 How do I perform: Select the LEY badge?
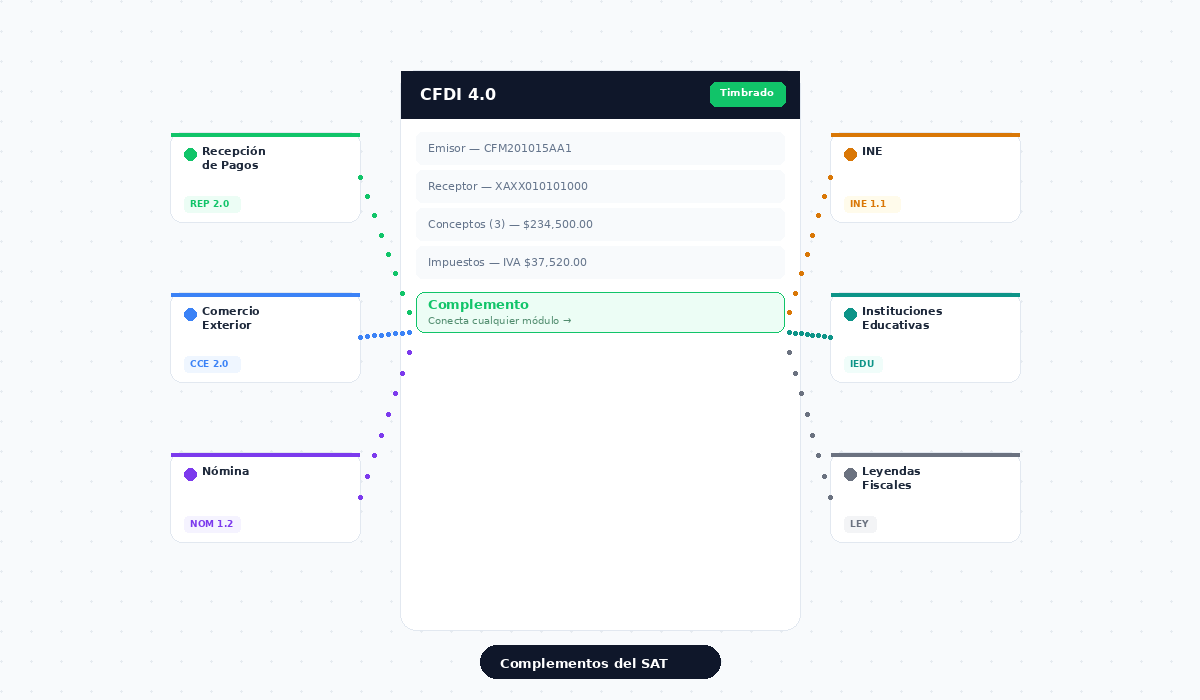pyautogui.click(x=860, y=524)
